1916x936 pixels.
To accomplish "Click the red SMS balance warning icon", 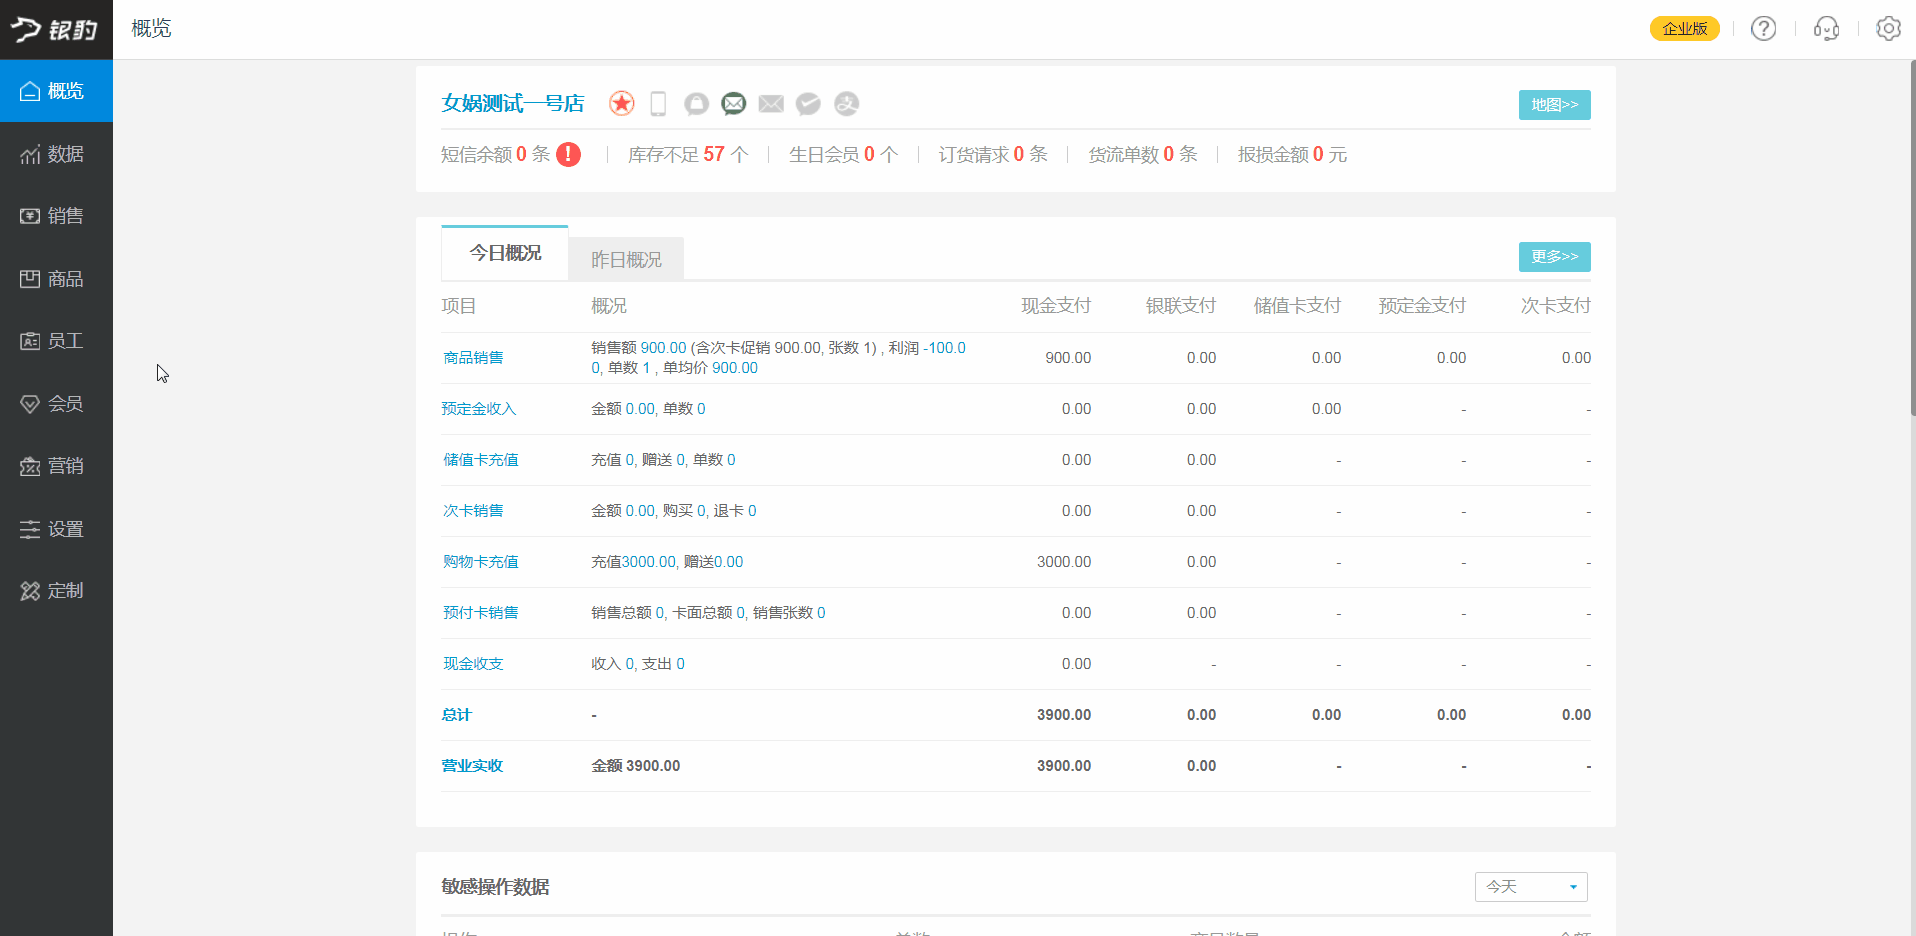I will coord(568,155).
